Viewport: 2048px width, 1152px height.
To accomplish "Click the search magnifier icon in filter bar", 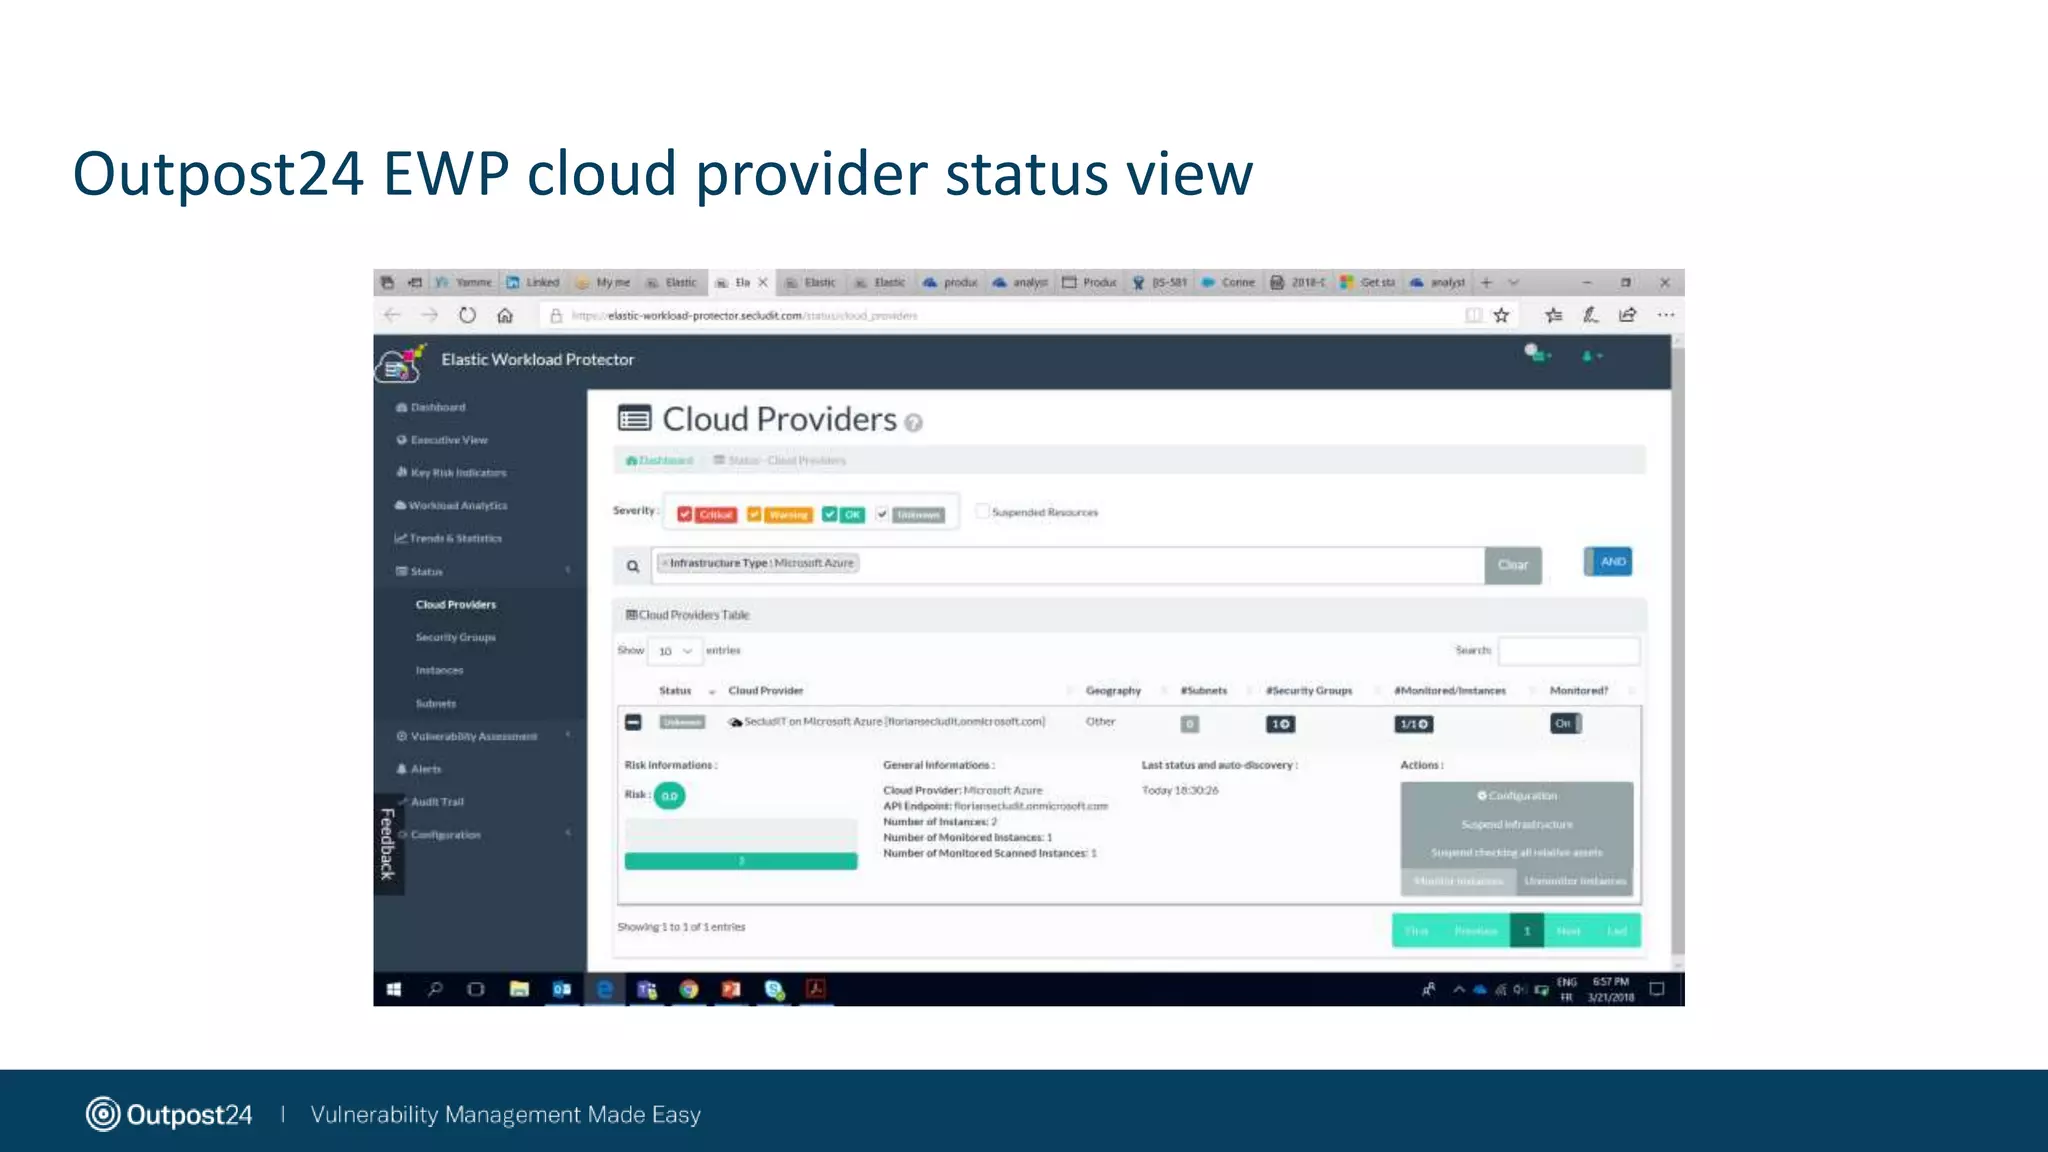I will 632,566.
